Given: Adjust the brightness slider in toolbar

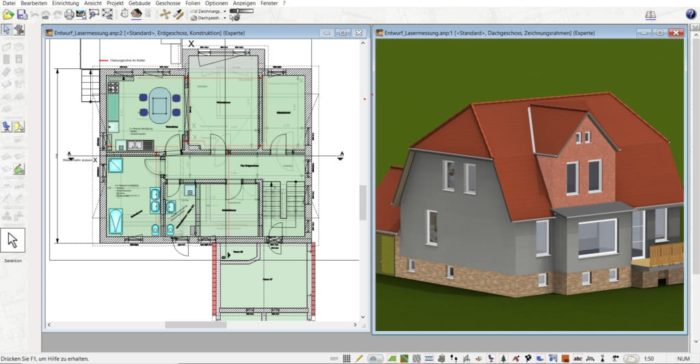Looking at the screenshot, I should point(242,11).
